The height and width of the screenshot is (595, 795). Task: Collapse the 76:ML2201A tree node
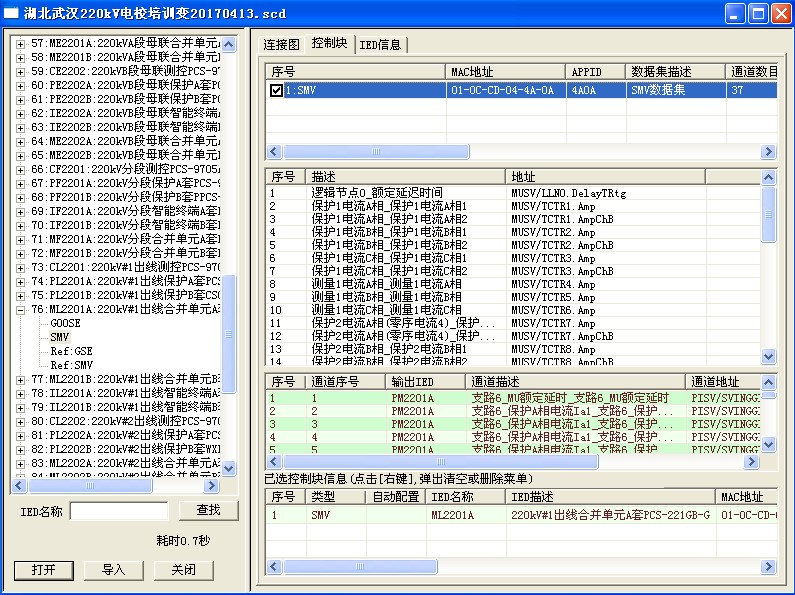[x=22, y=310]
